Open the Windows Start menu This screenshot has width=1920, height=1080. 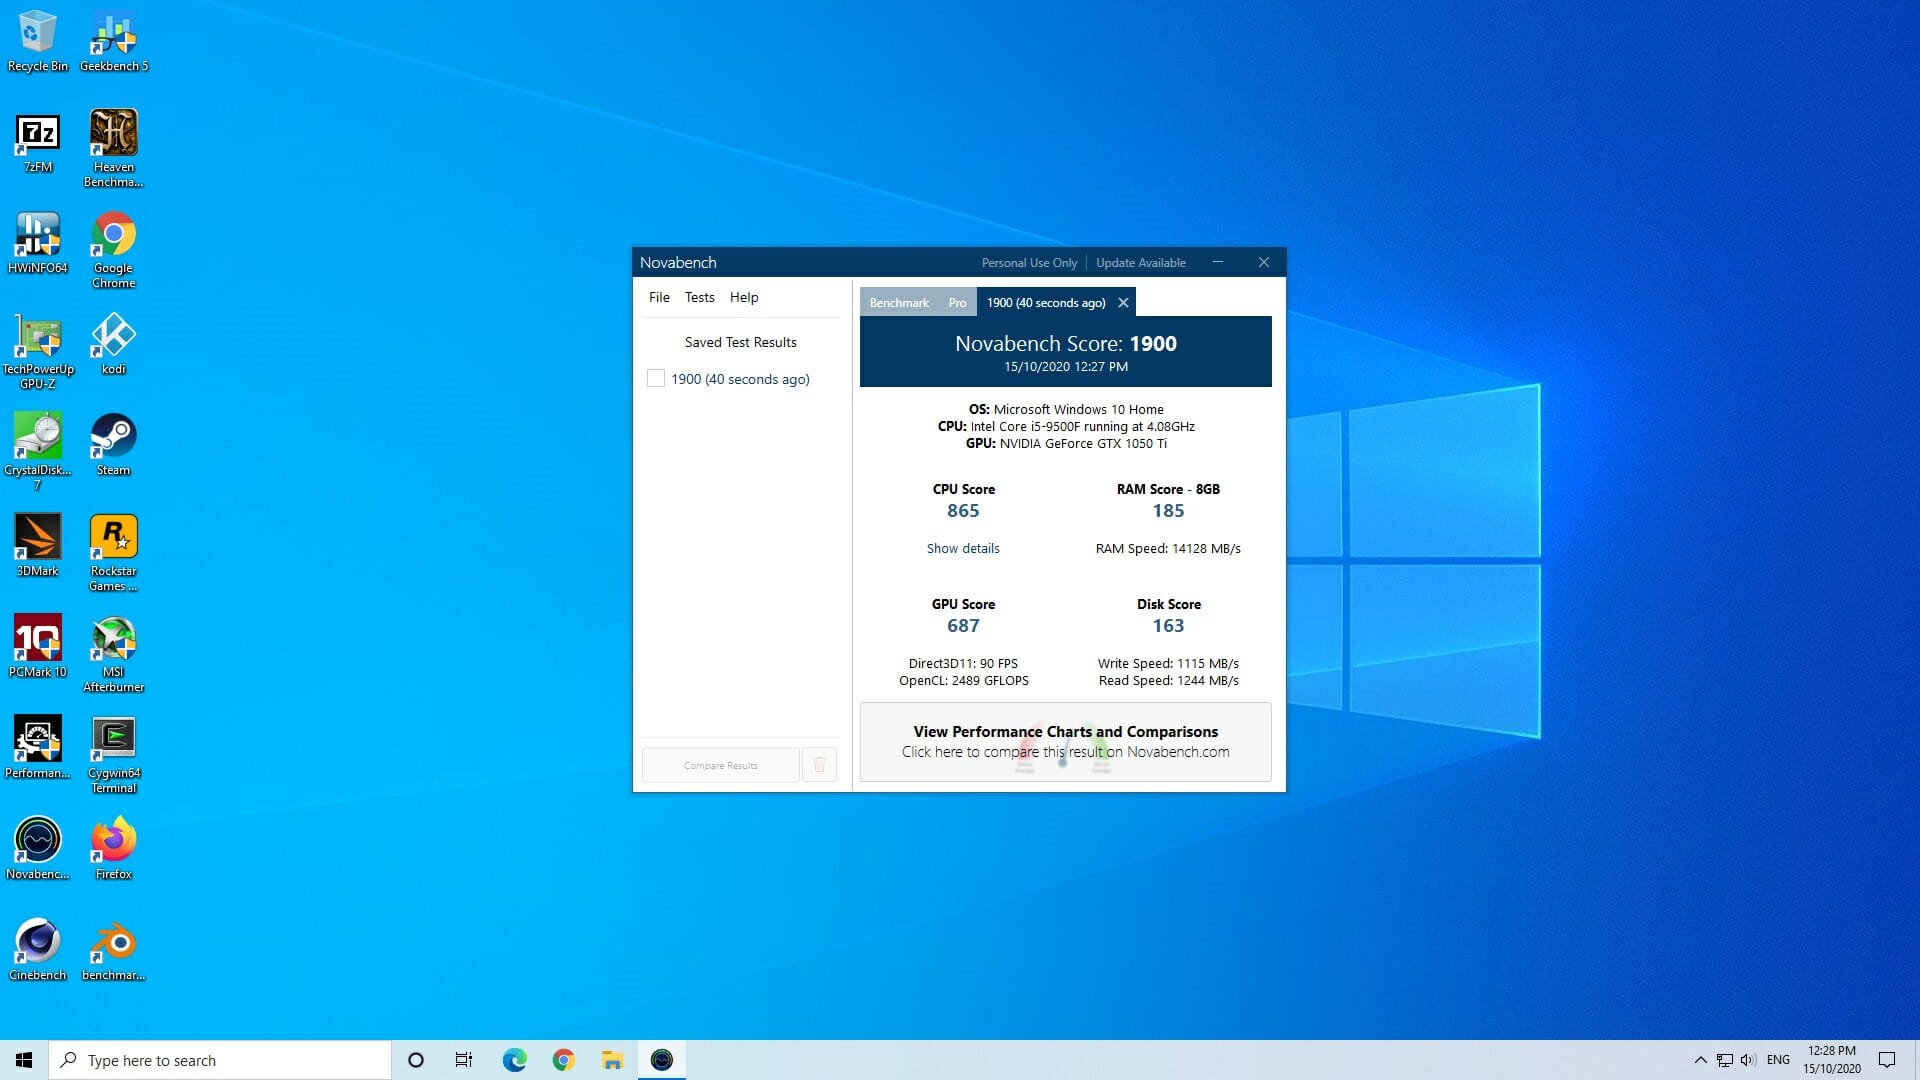click(x=24, y=1060)
